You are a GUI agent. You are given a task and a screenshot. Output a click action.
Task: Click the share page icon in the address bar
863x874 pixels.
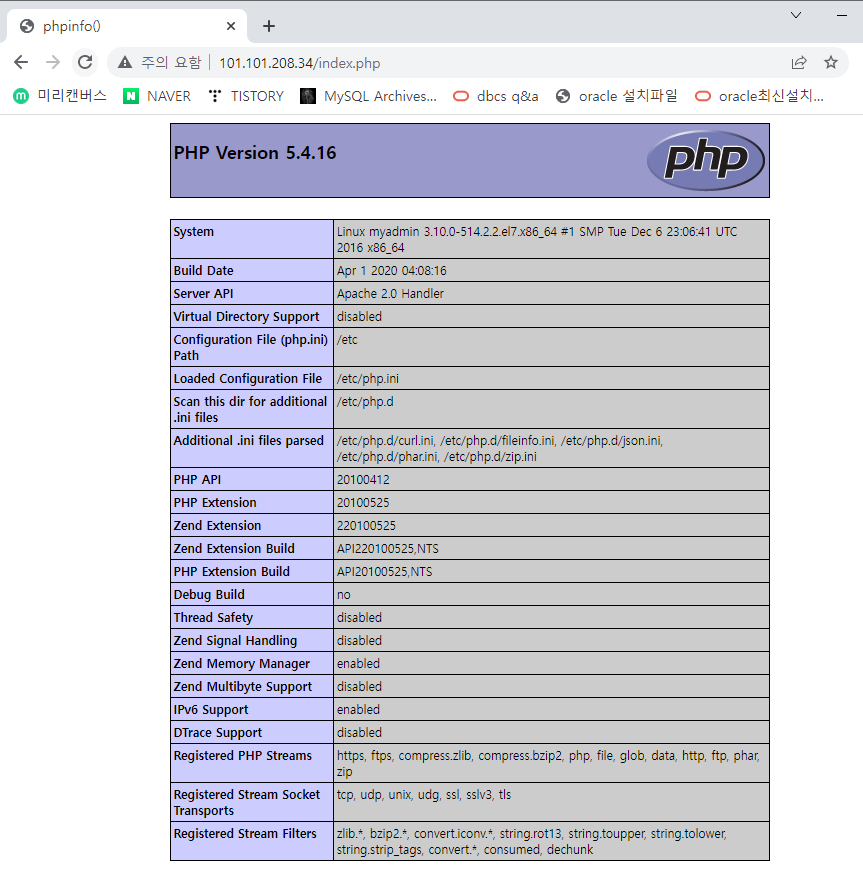pyautogui.click(x=799, y=62)
